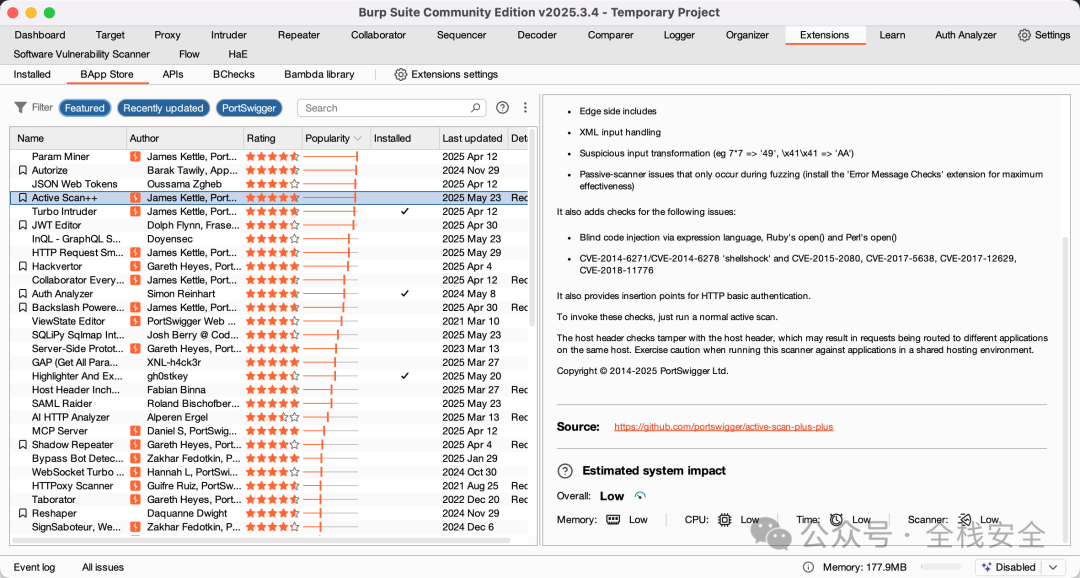The height and width of the screenshot is (578, 1080).
Task: Click bookmark icon on Shadow Repeater row
Action: tap(23, 444)
